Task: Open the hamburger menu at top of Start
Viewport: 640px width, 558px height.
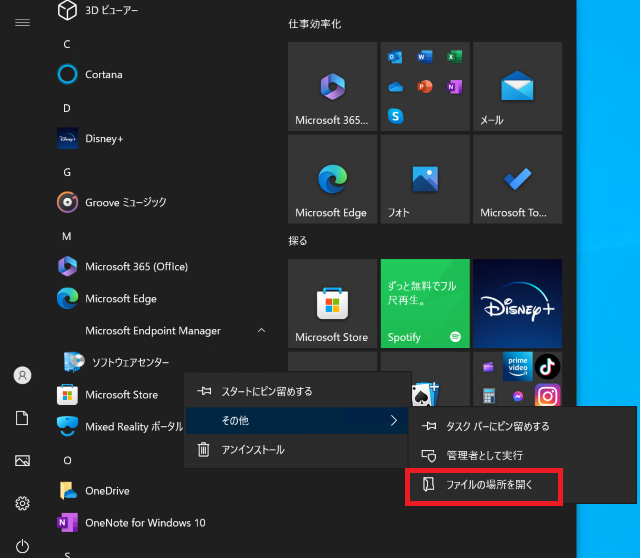Action: [x=22, y=23]
